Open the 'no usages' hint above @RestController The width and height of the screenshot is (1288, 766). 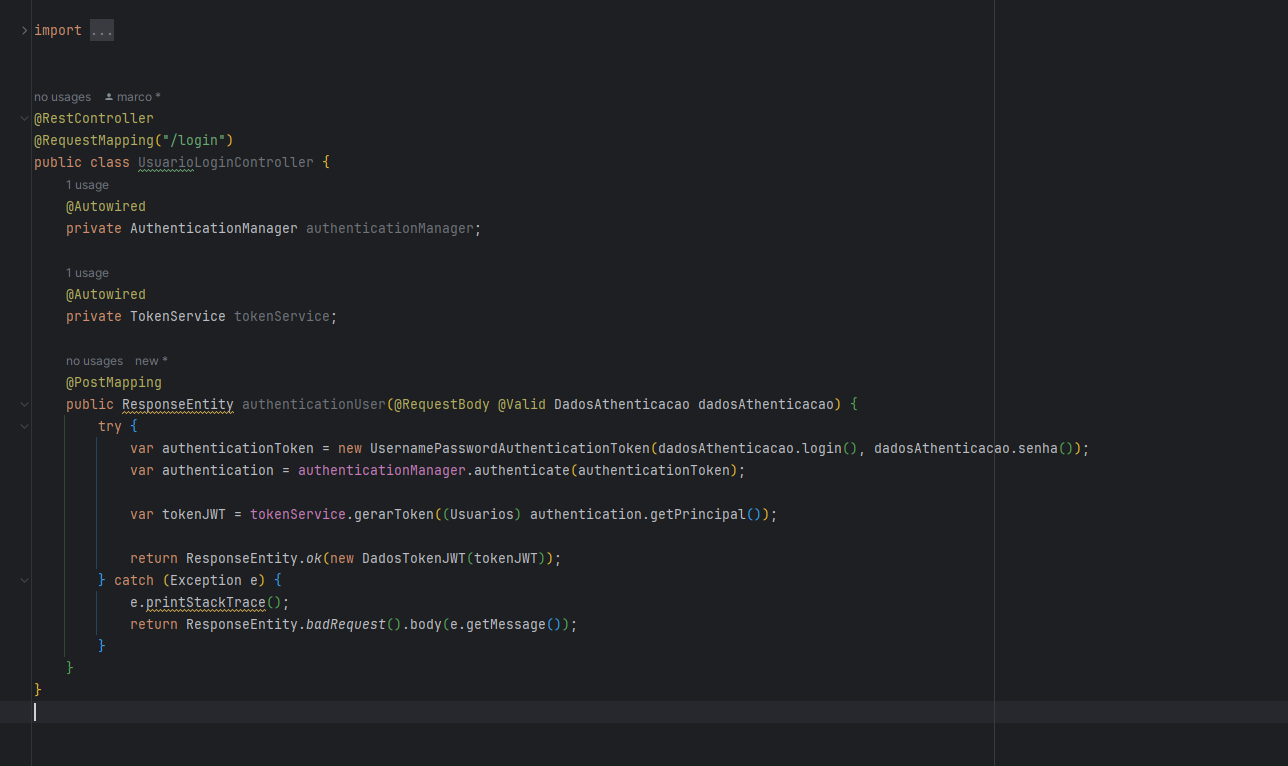(62, 97)
